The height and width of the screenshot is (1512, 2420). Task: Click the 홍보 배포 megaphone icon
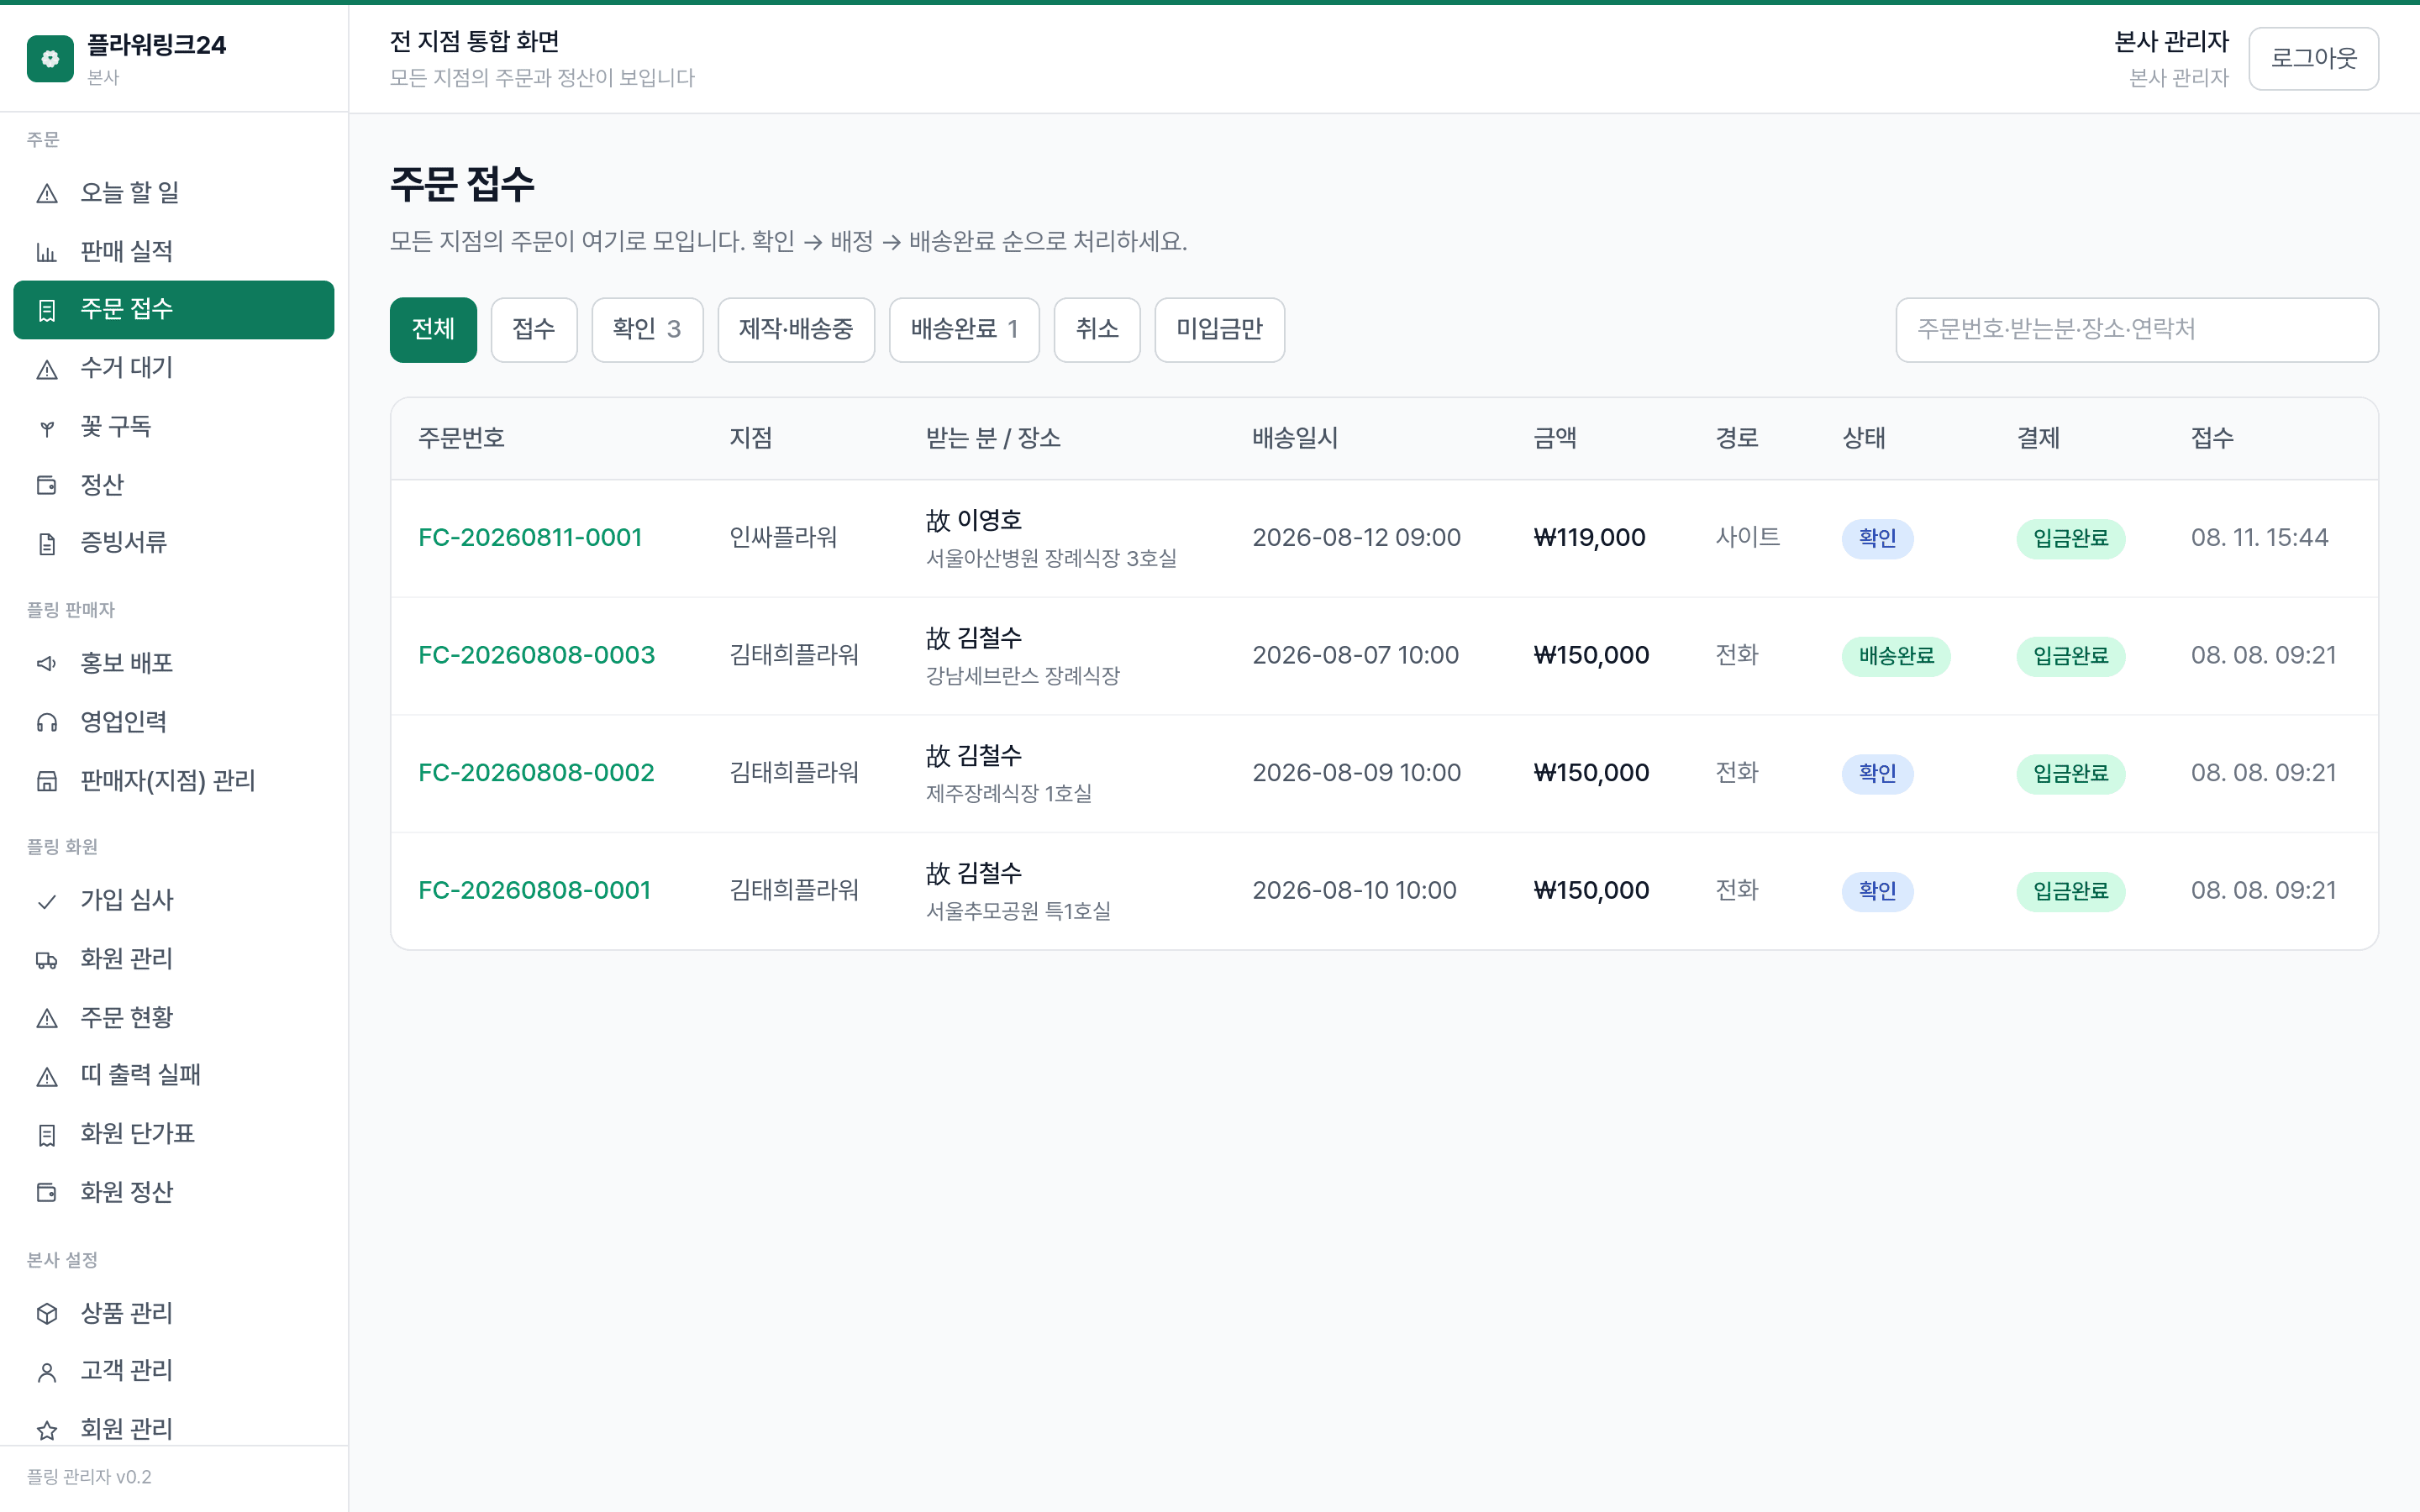click(47, 664)
